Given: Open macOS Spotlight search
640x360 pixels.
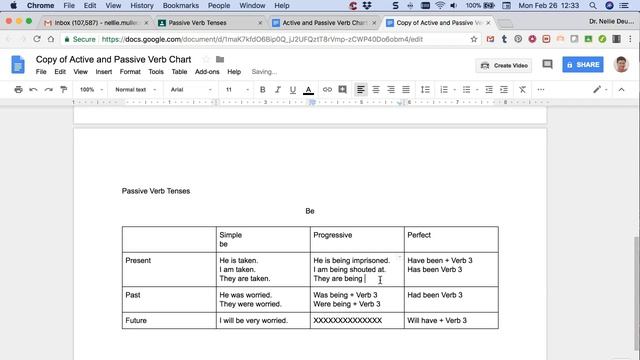Looking at the screenshot, I should (x=593, y=5).
